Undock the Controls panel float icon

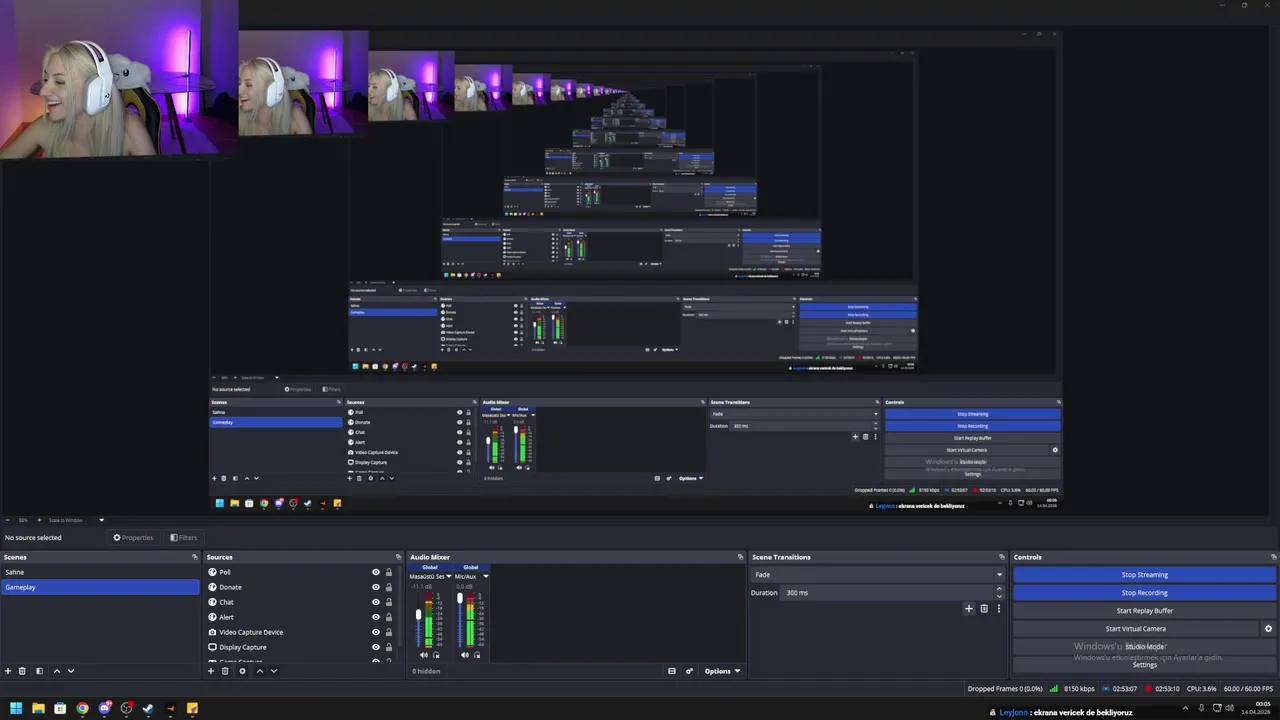click(x=1274, y=557)
